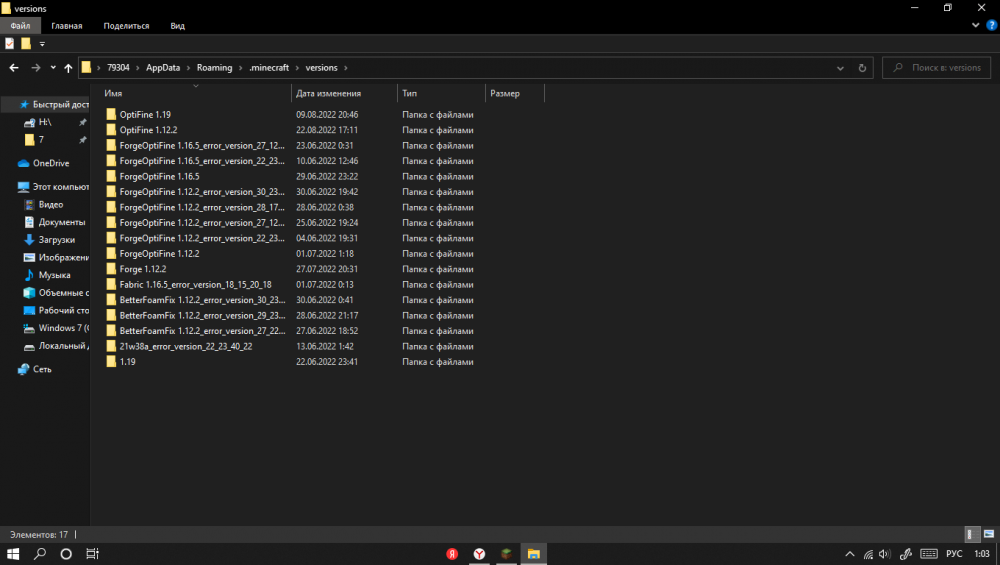Open Изображения in the sidebar

56,258
